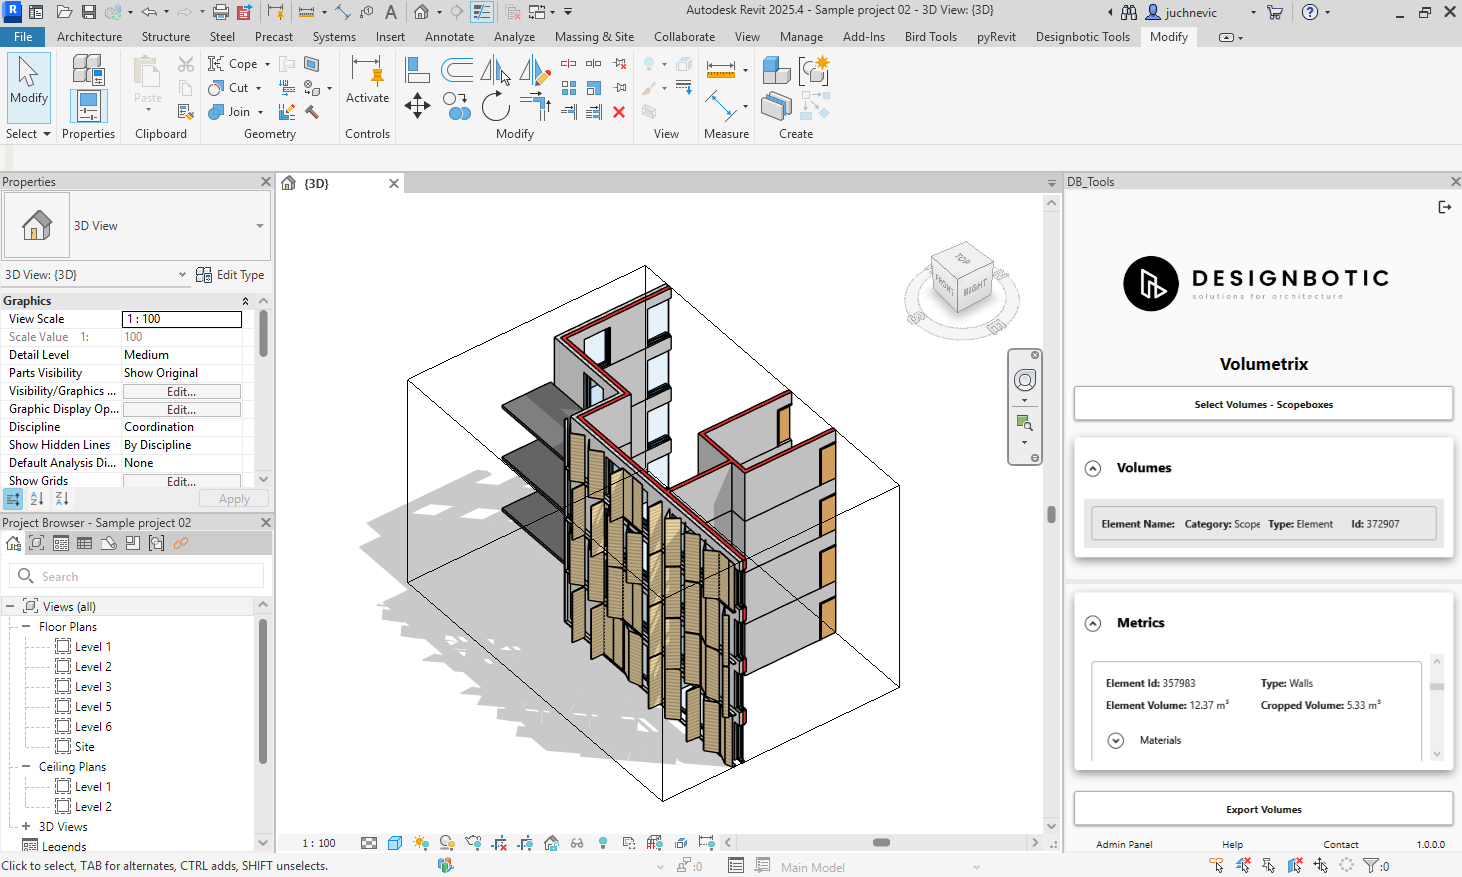Open the Architecture ribbon tab

point(89,37)
